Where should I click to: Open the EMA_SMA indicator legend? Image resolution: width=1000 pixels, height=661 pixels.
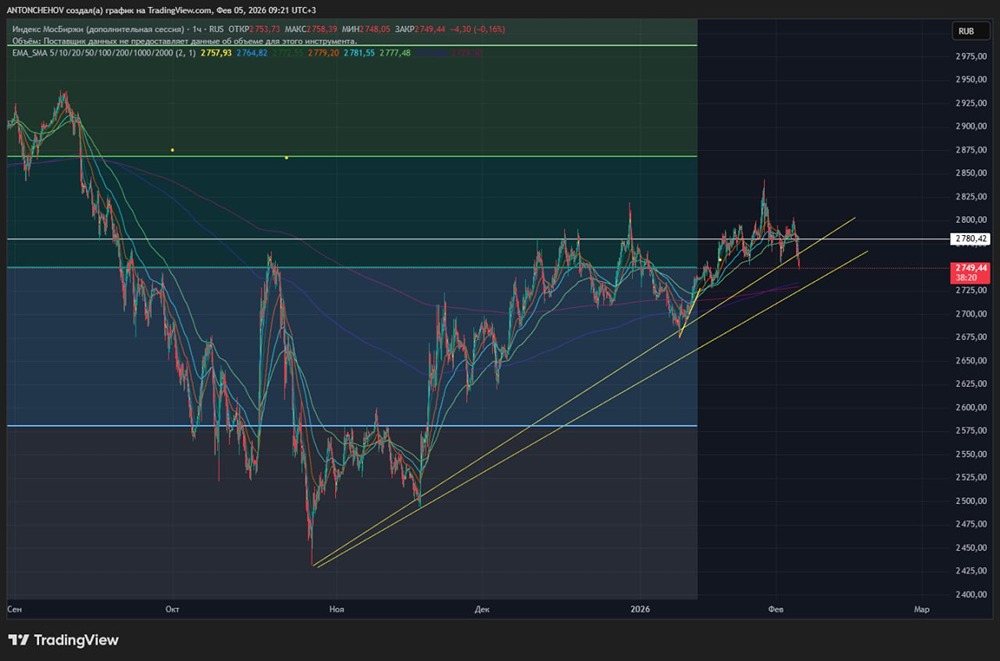tap(103, 53)
